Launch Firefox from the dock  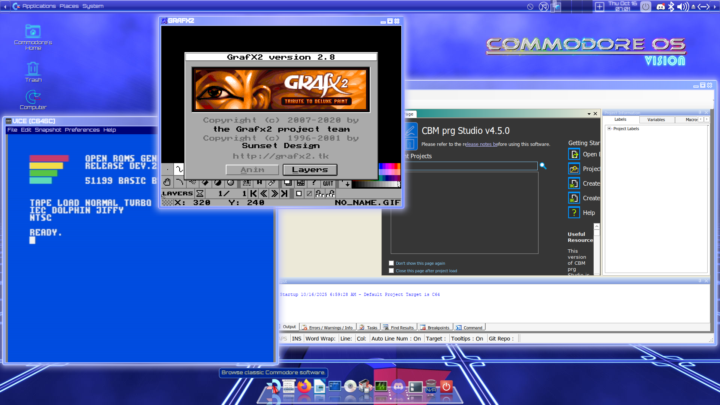point(304,386)
